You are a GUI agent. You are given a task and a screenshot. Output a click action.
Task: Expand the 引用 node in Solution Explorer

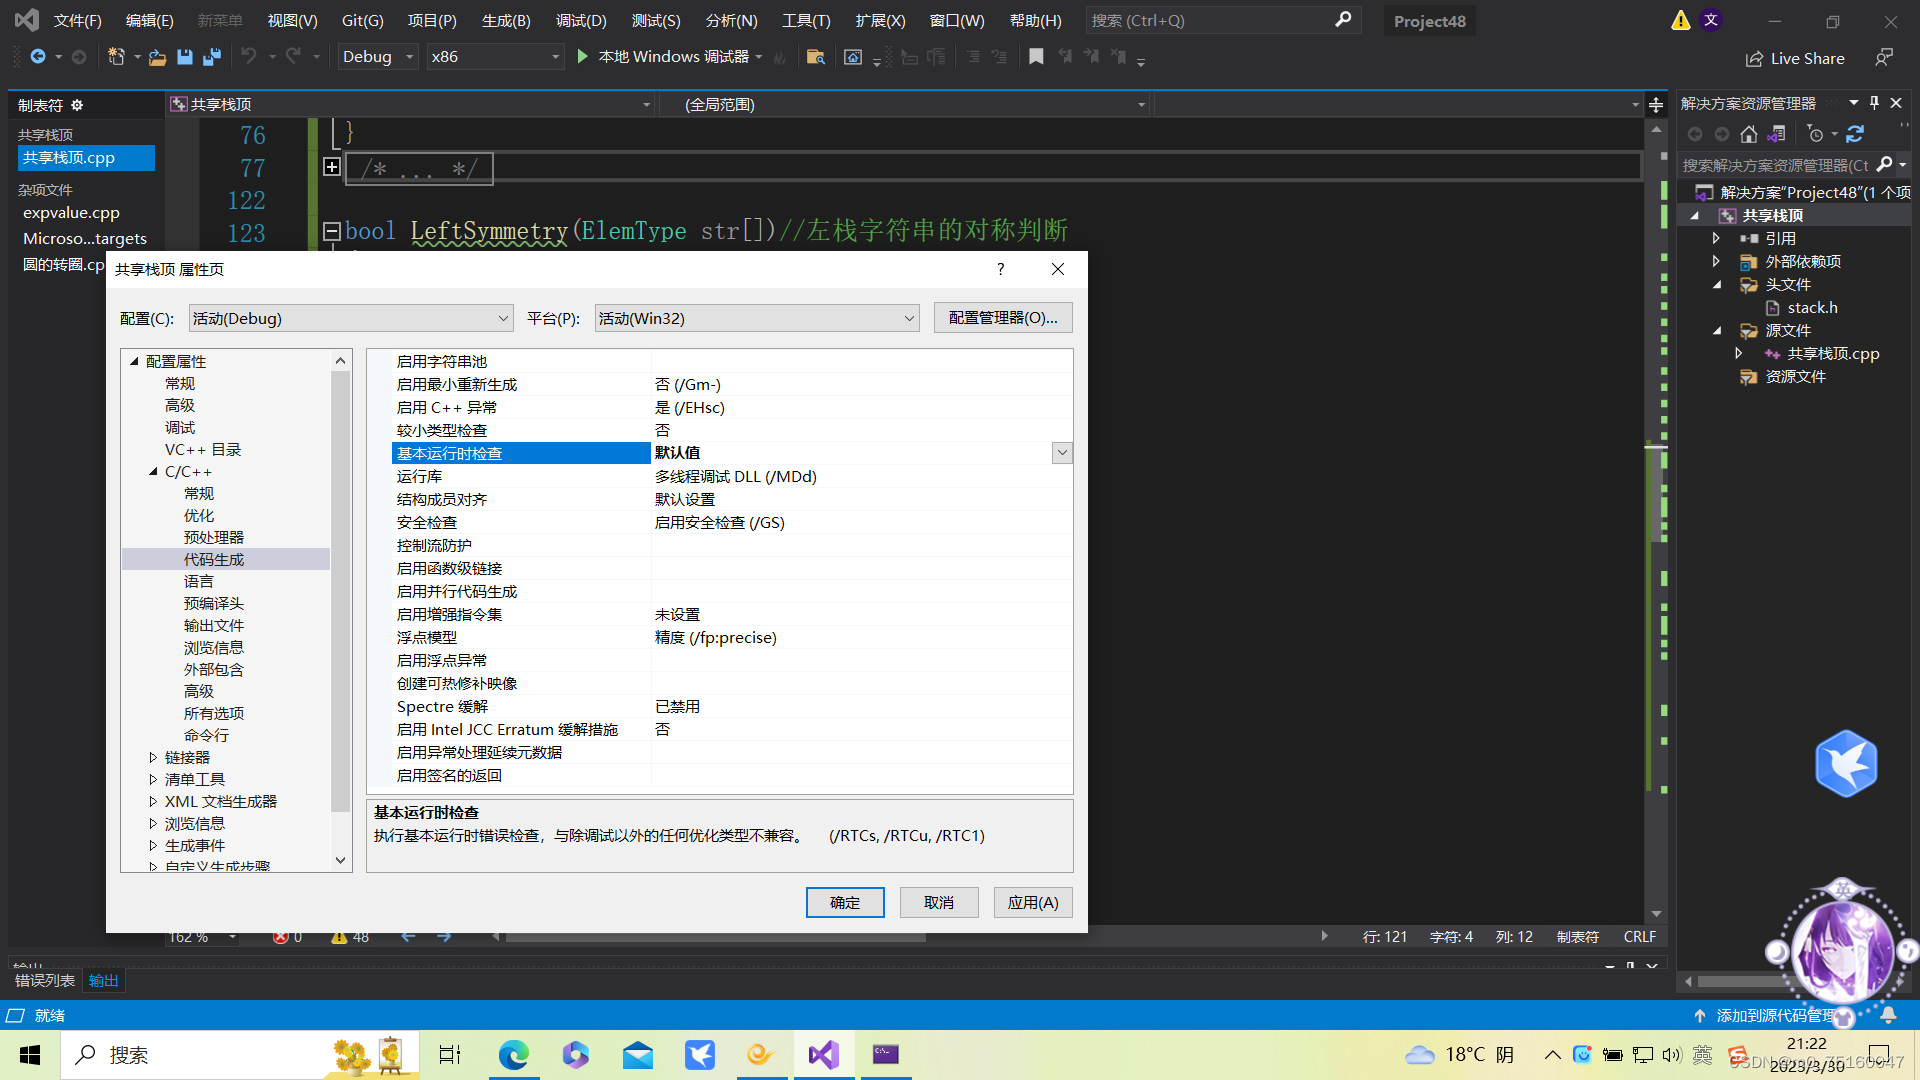(1716, 238)
